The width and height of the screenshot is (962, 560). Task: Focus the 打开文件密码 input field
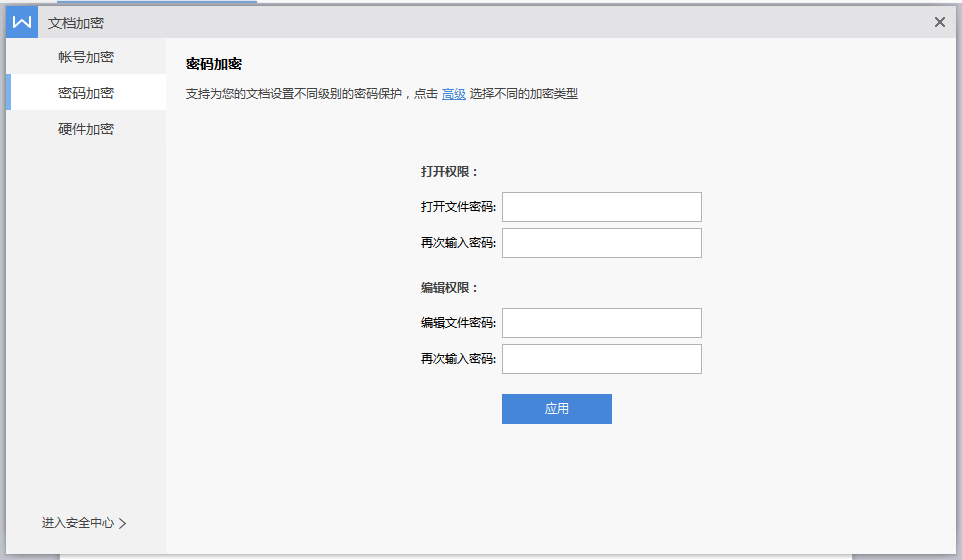(601, 207)
